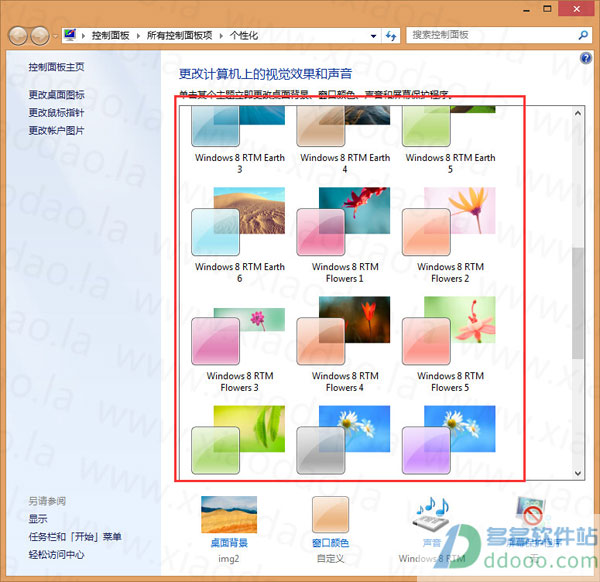Select the Windows 8 RTM Flowers 1 theme
This screenshot has width=600, height=582.
coord(345,235)
